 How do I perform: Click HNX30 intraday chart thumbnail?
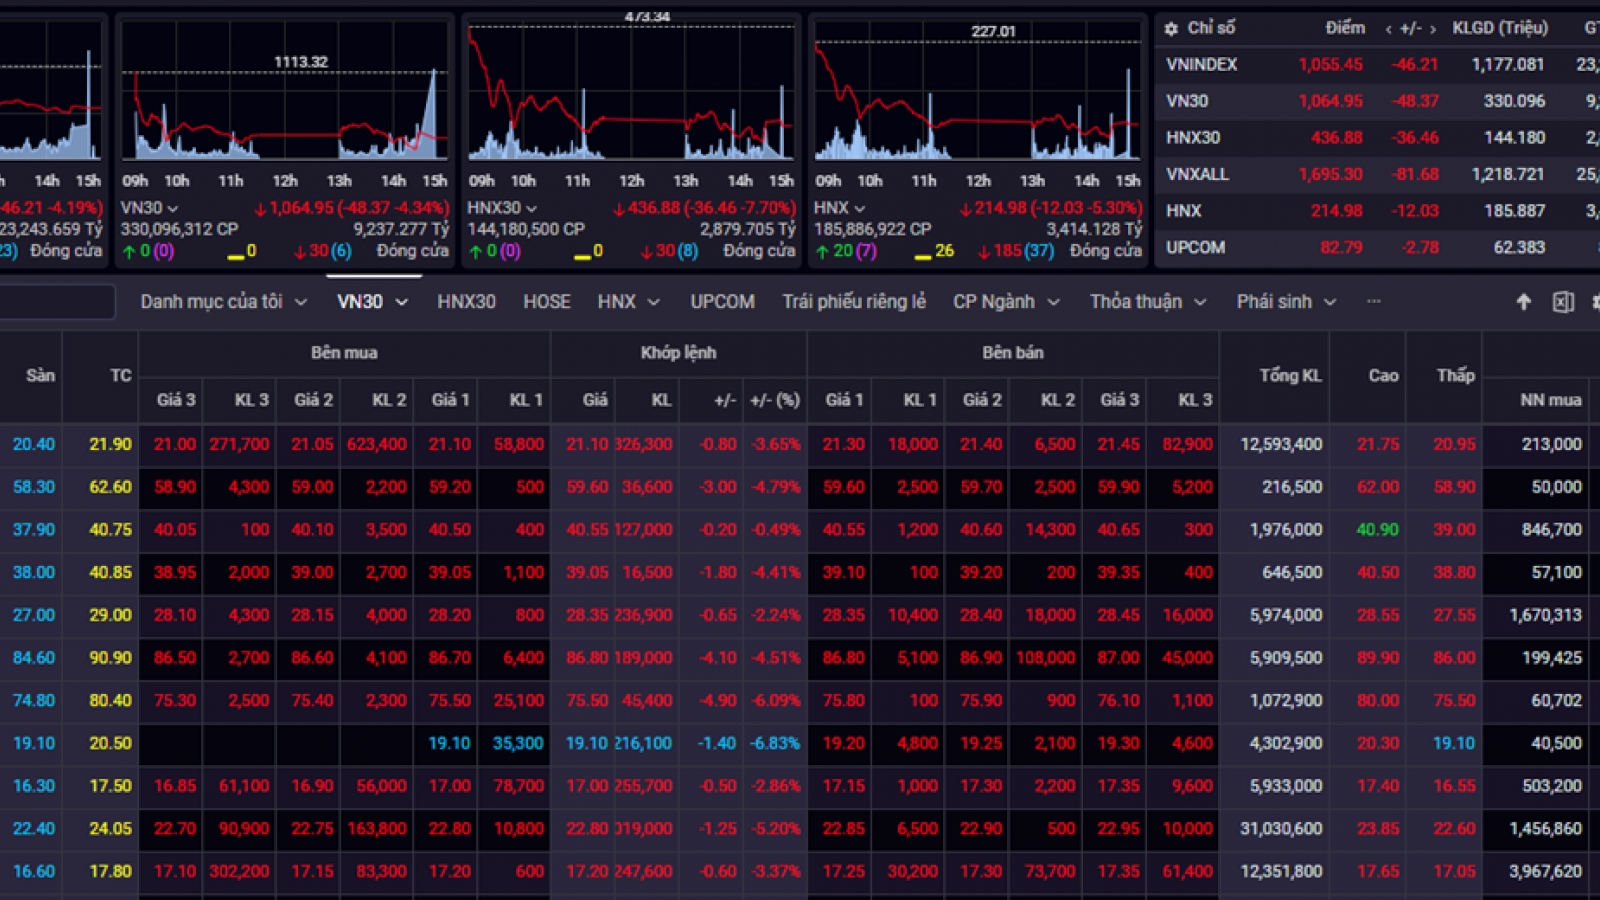(x=630, y=92)
